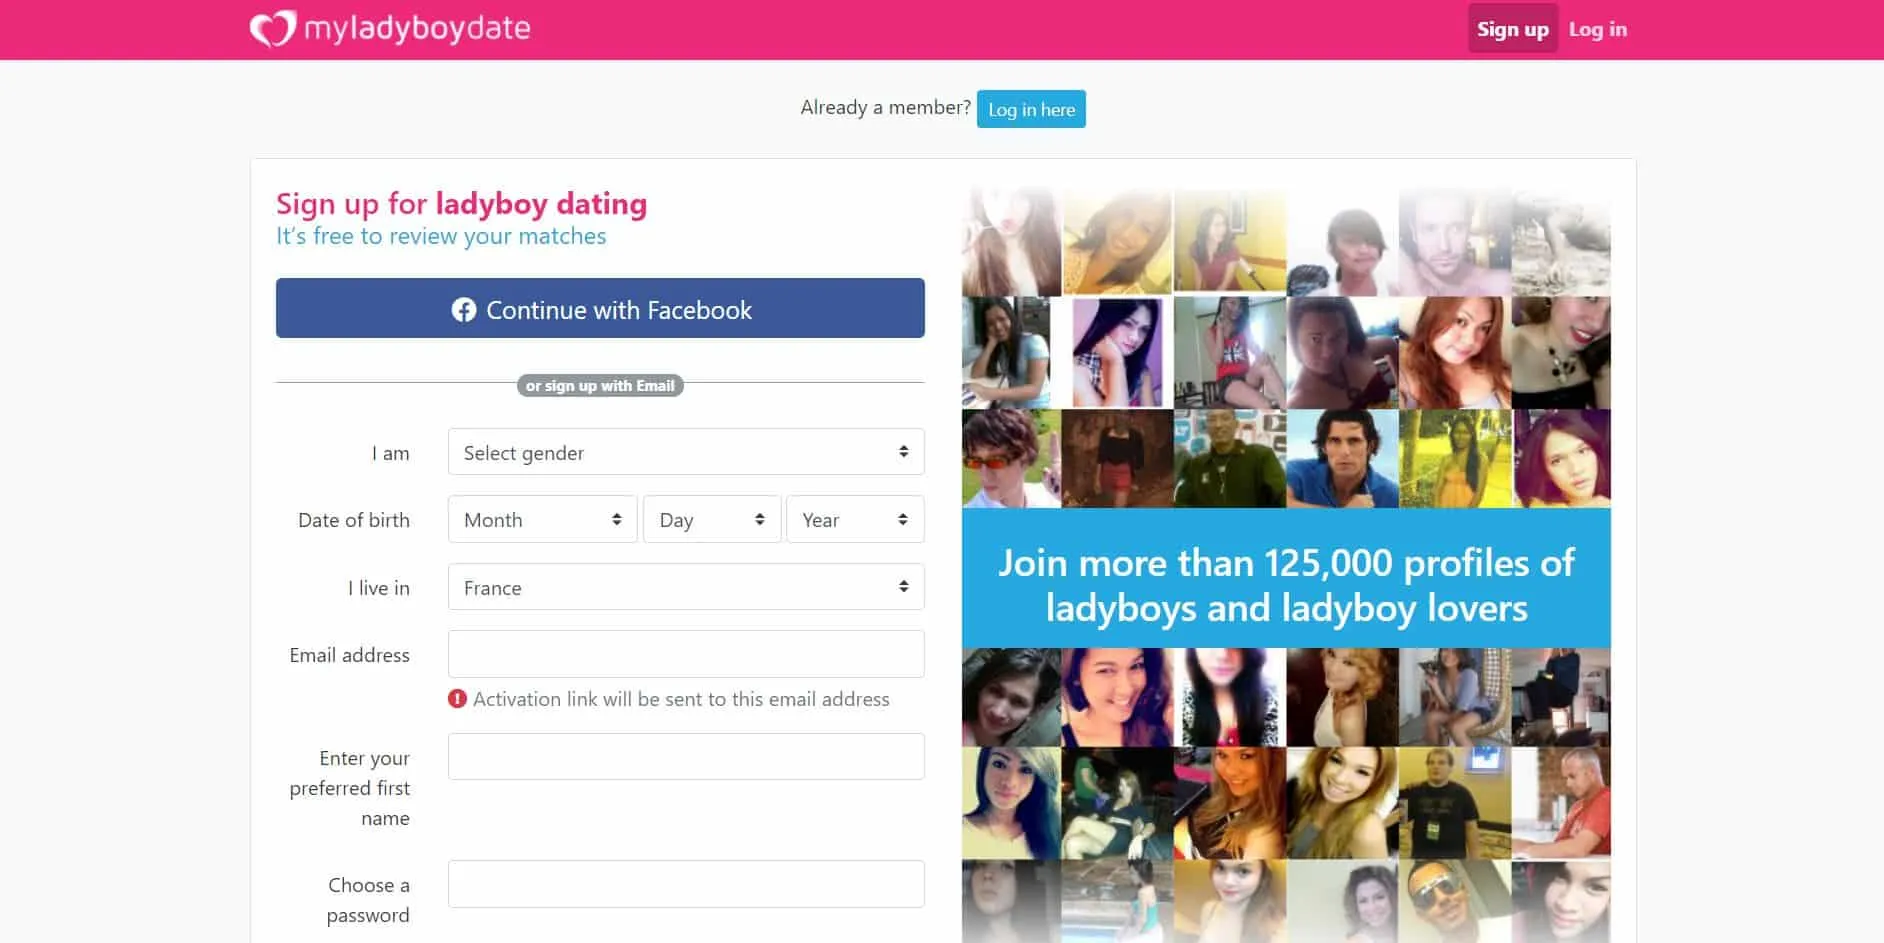This screenshot has width=1884, height=943.
Task: Focus the Email address field
Action: coord(686,654)
